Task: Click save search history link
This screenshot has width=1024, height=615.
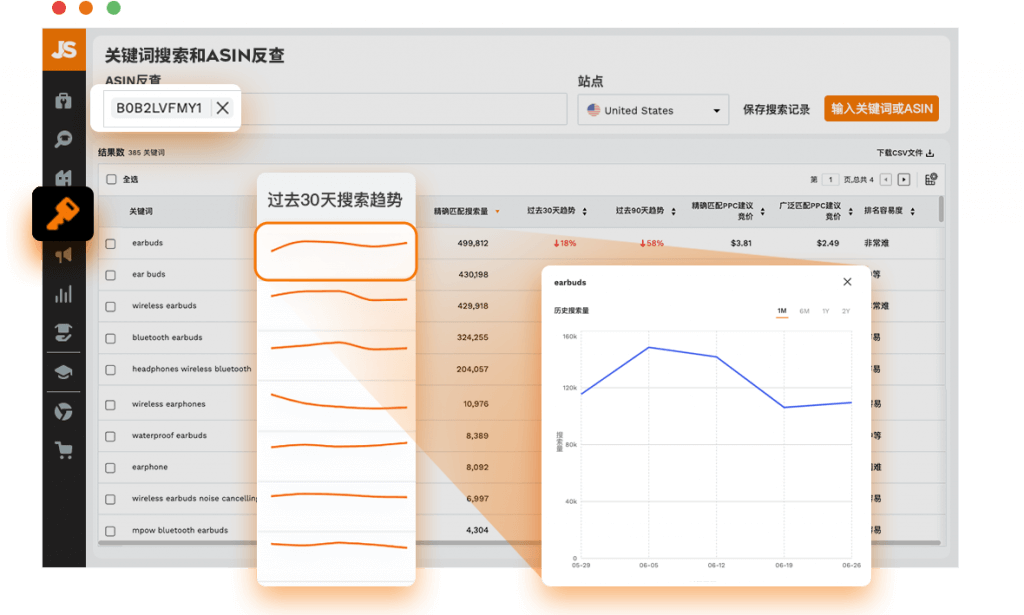Action: coord(776,110)
